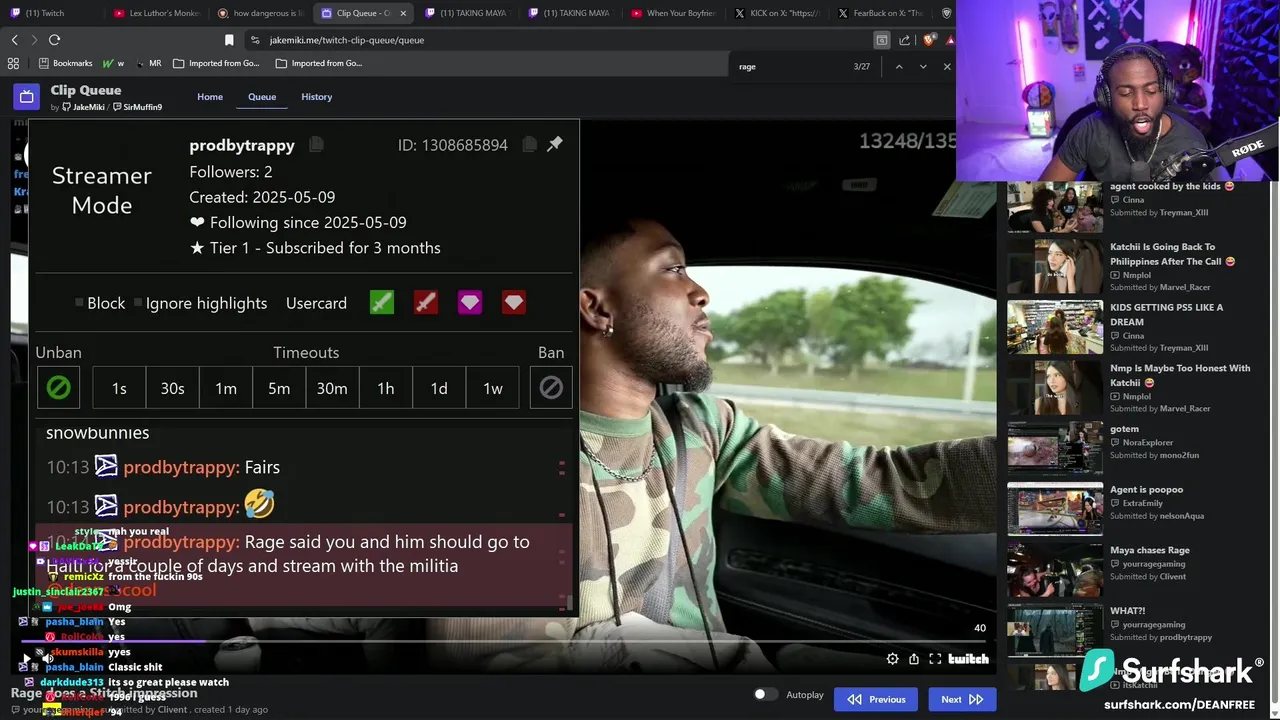1280x720 pixels.
Task: Copy the prodbytrappy username with copy icon
Action: click(316, 145)
